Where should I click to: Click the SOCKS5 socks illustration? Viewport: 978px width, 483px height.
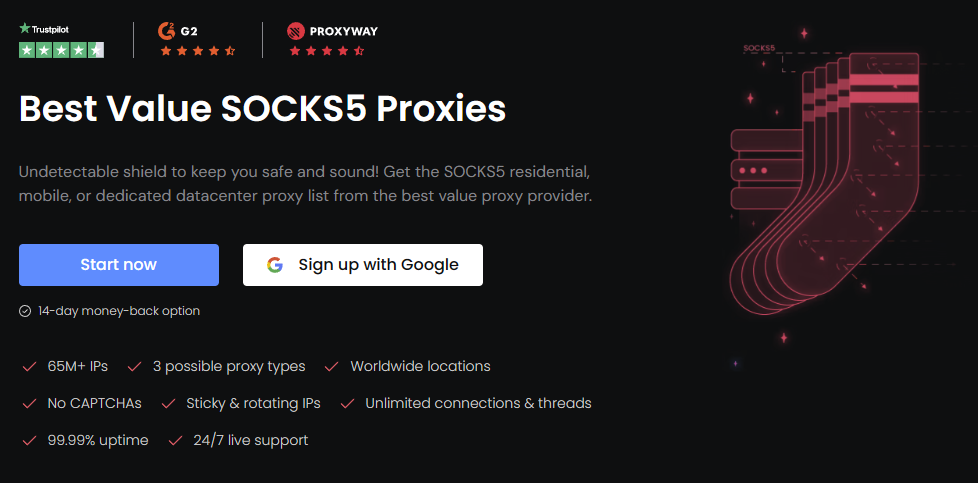tap(830, 190)
